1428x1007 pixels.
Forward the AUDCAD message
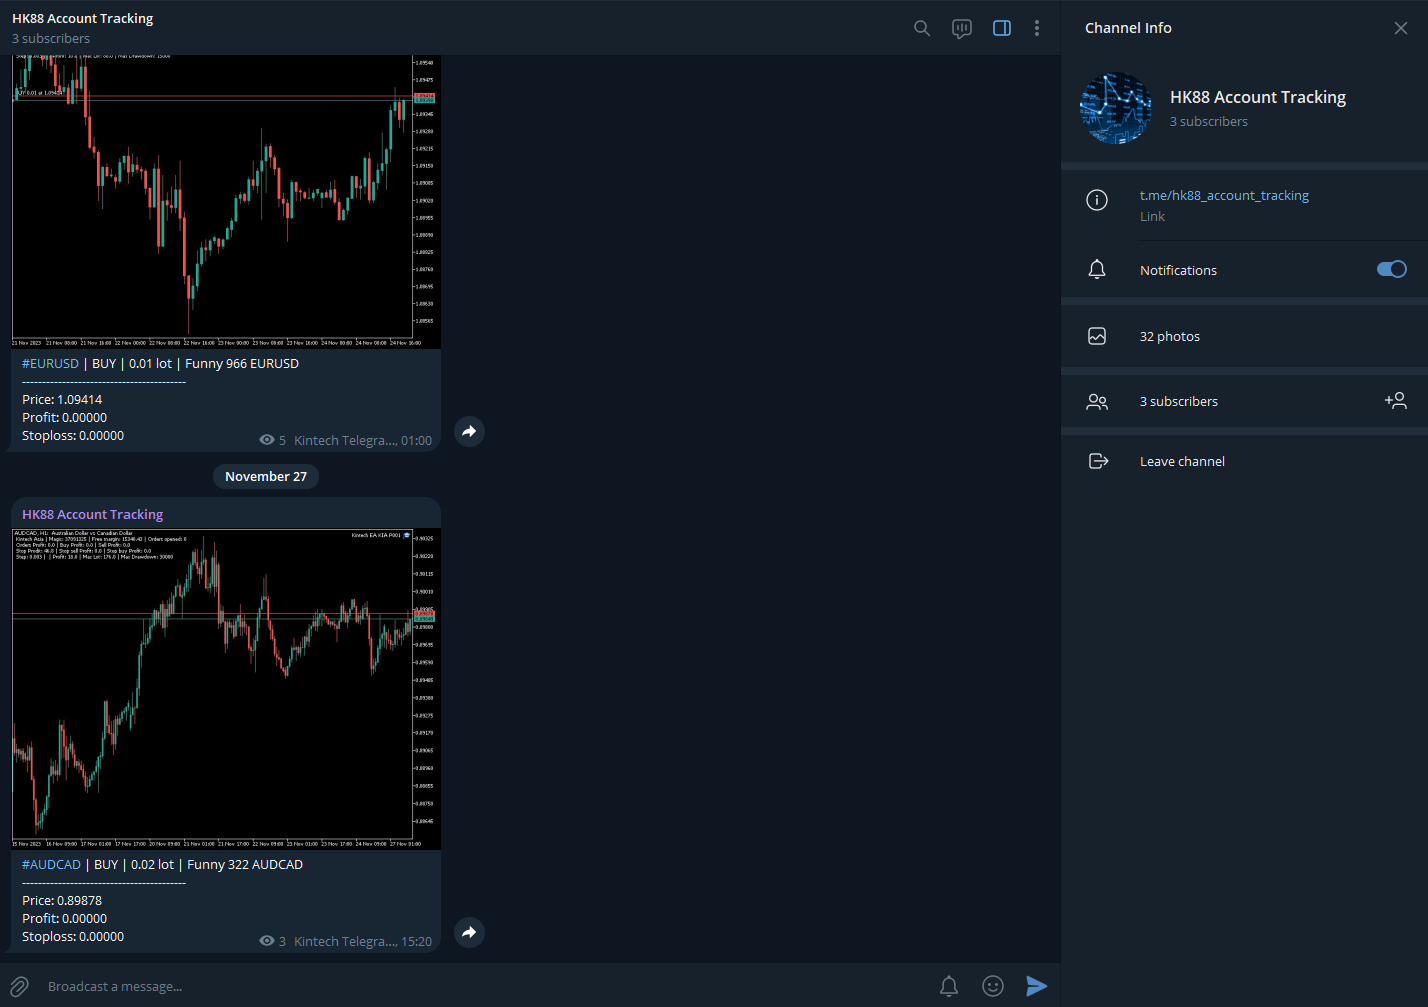coord(469,932)
